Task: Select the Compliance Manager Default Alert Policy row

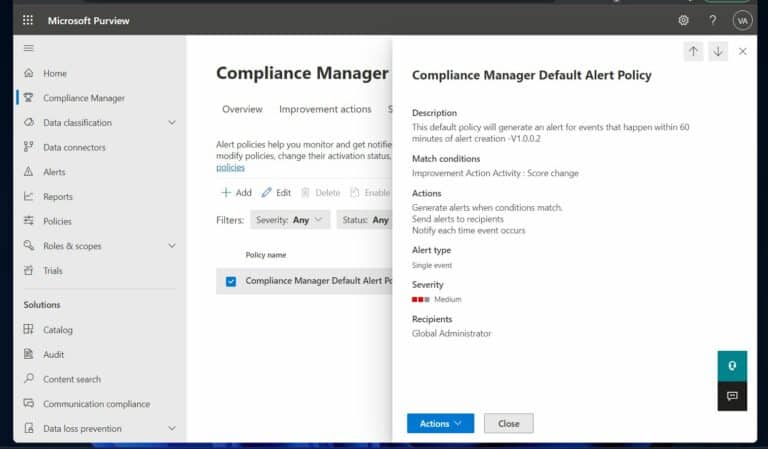Action: [x=304, y=281]
